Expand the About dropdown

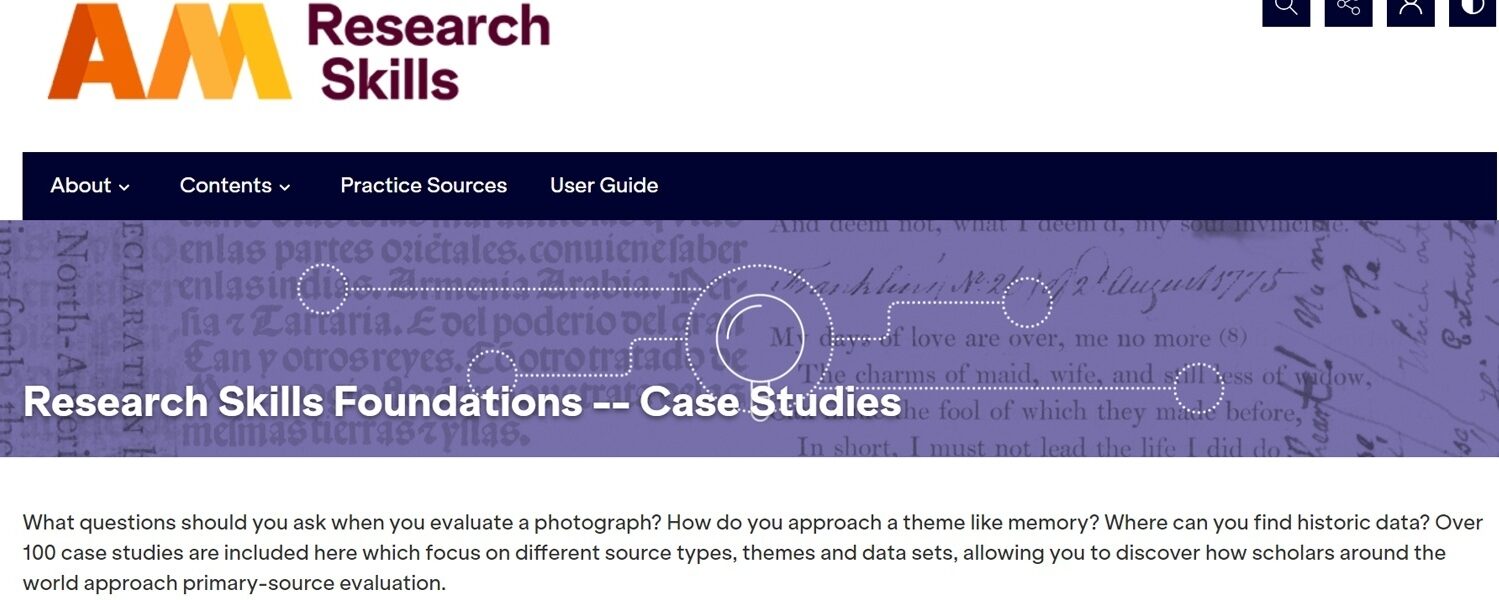[x=90, y=185]
